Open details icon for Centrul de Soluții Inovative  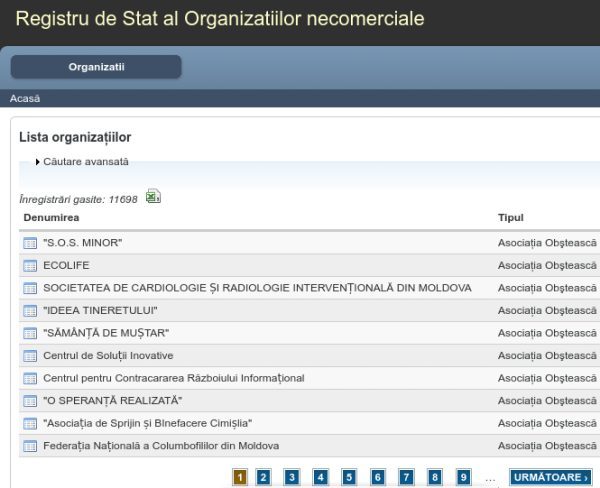coord(30,356)
